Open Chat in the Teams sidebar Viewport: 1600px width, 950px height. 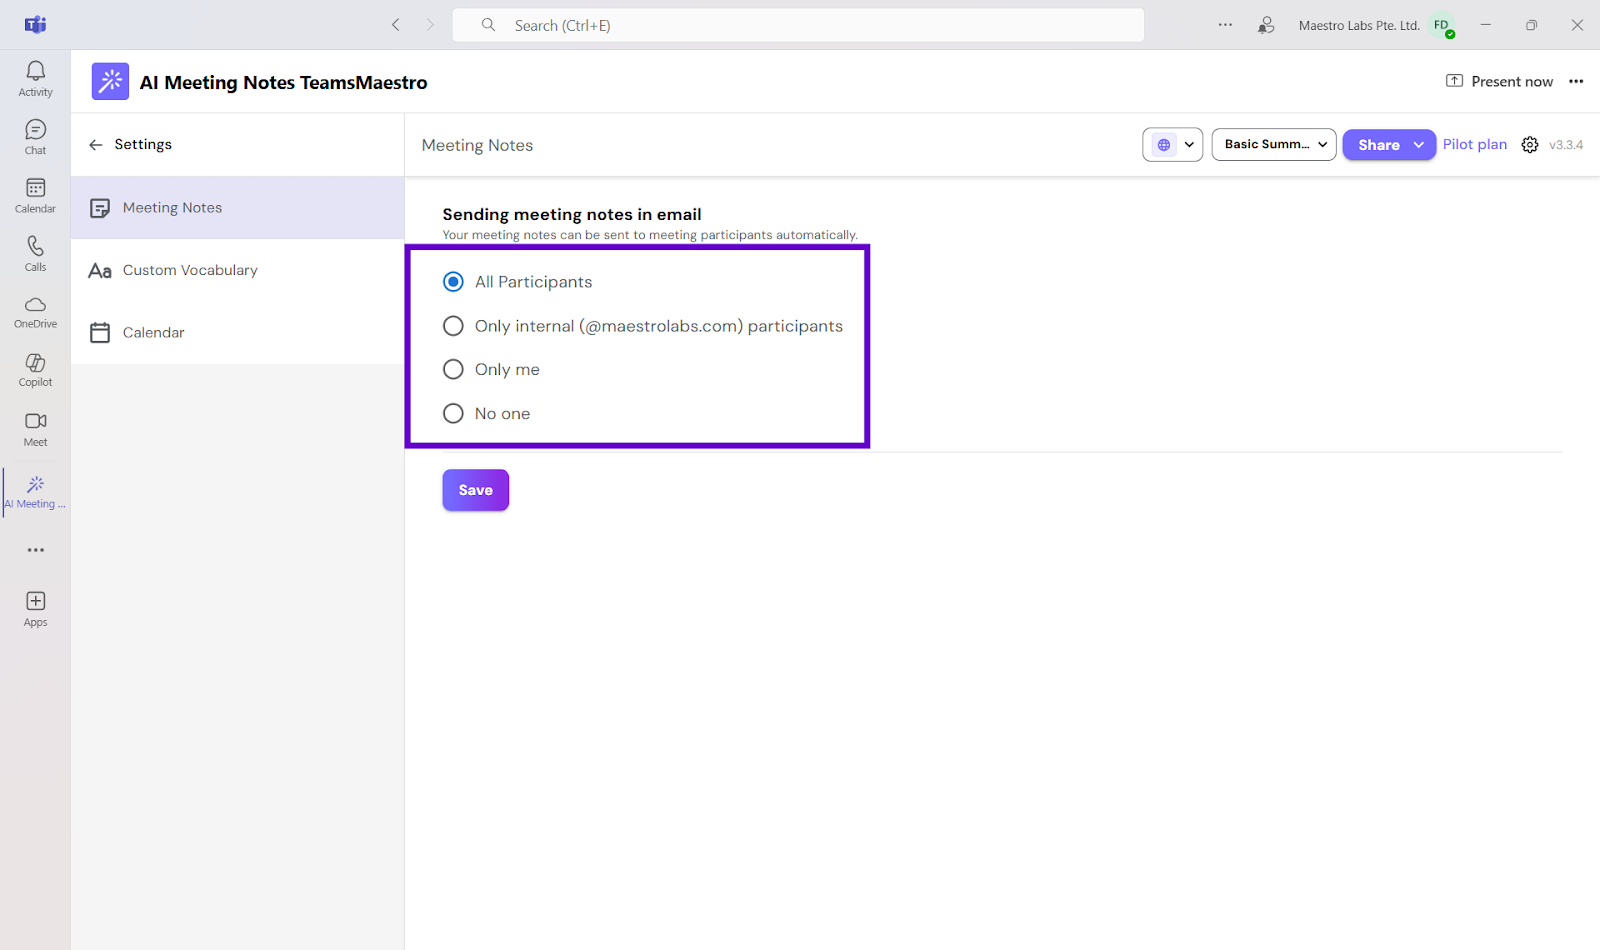click(35, 137)
